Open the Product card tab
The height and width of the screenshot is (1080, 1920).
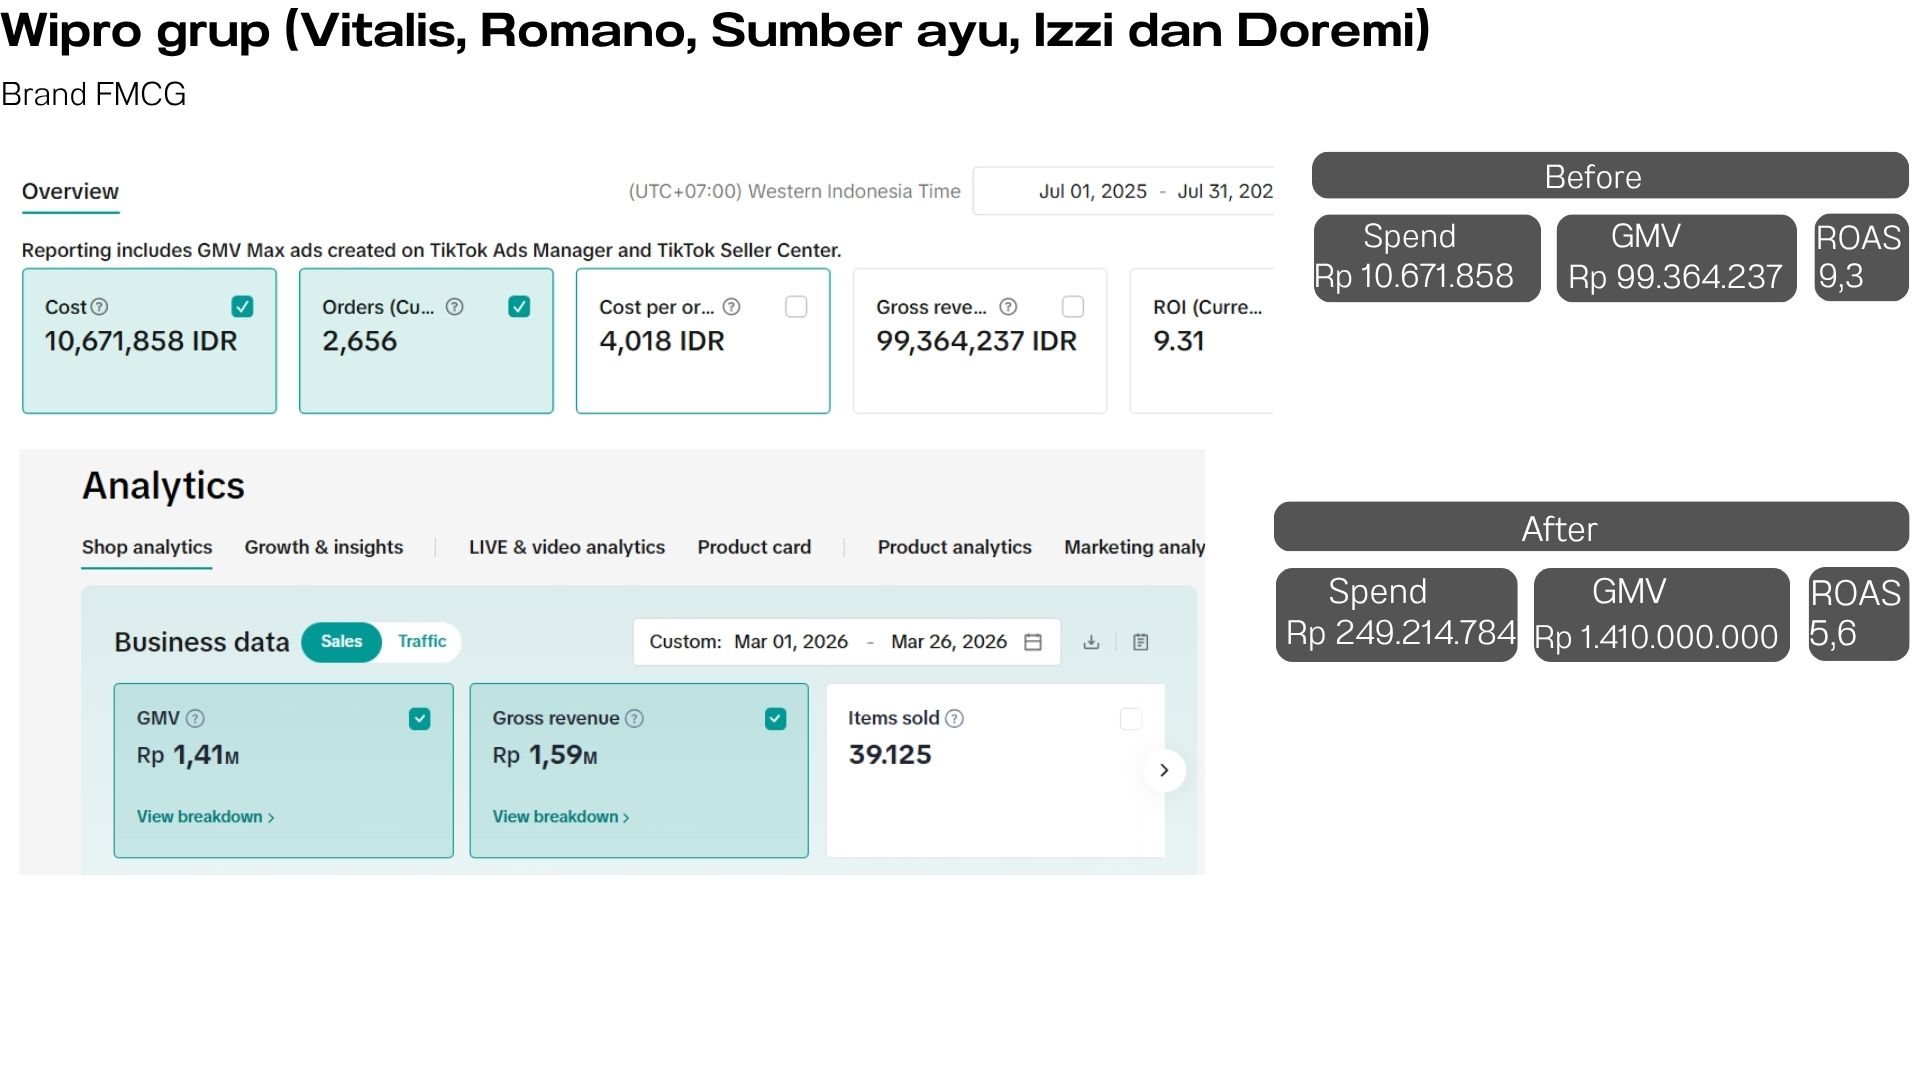point(754,547)
